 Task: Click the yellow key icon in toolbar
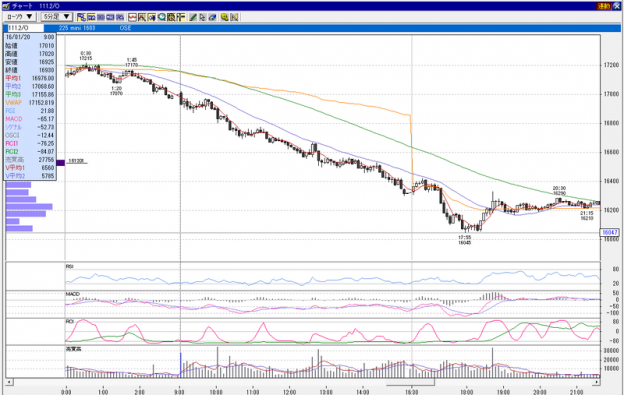tap(224, 17)
